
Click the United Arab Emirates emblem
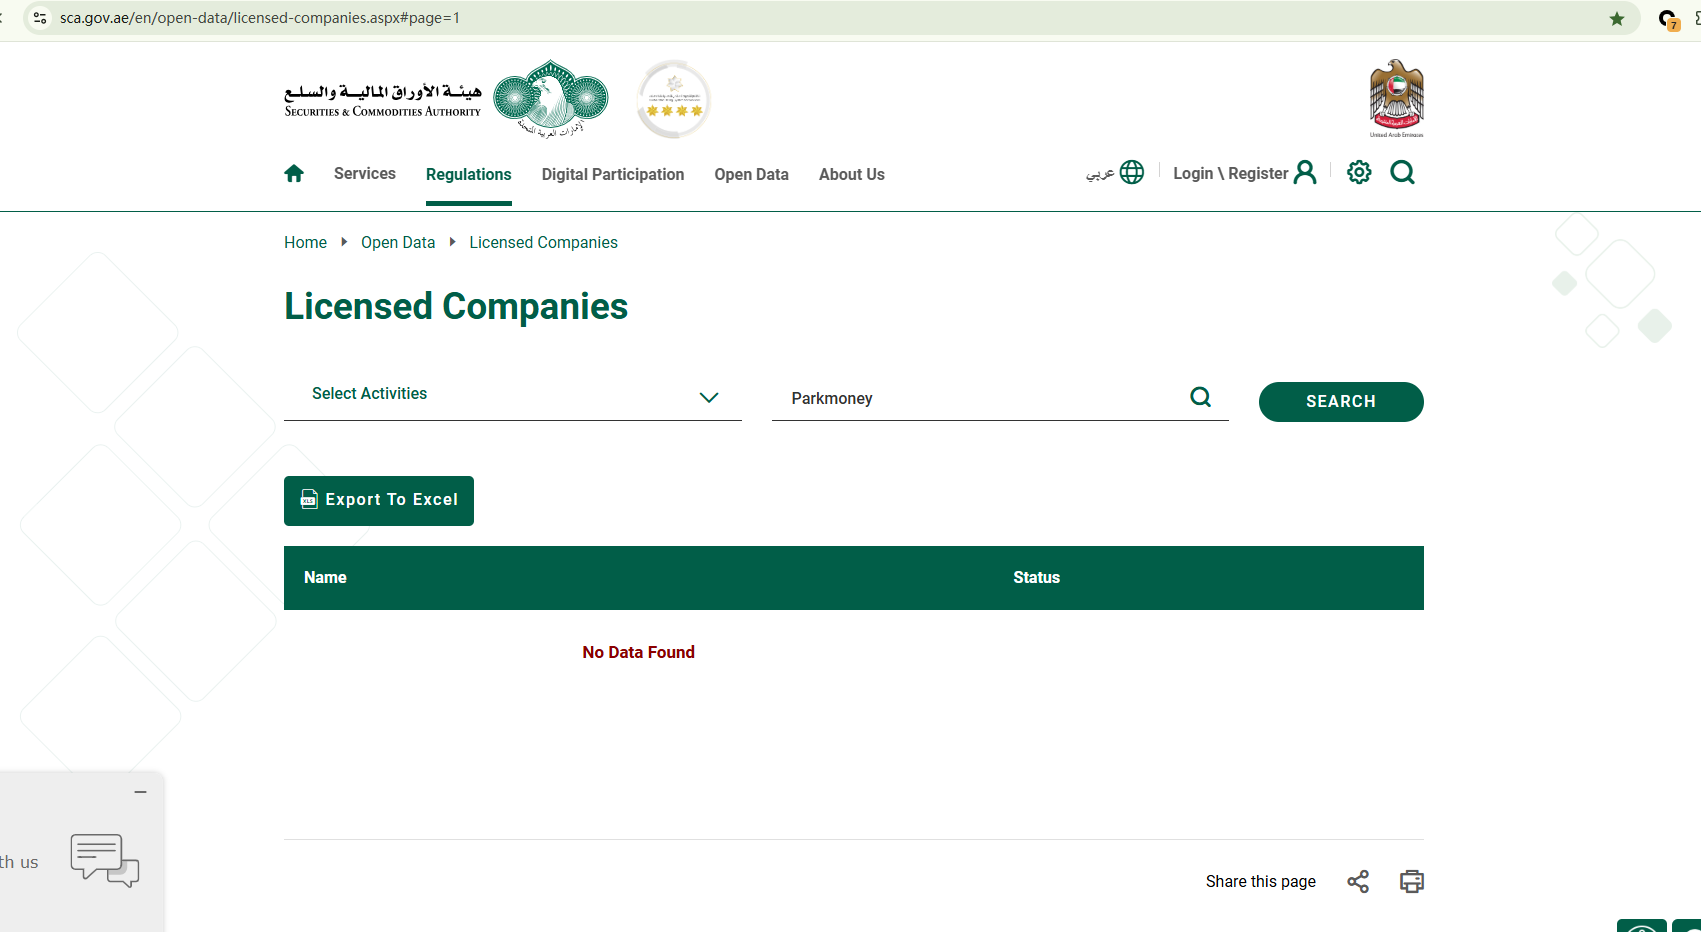pos(1397,99)
